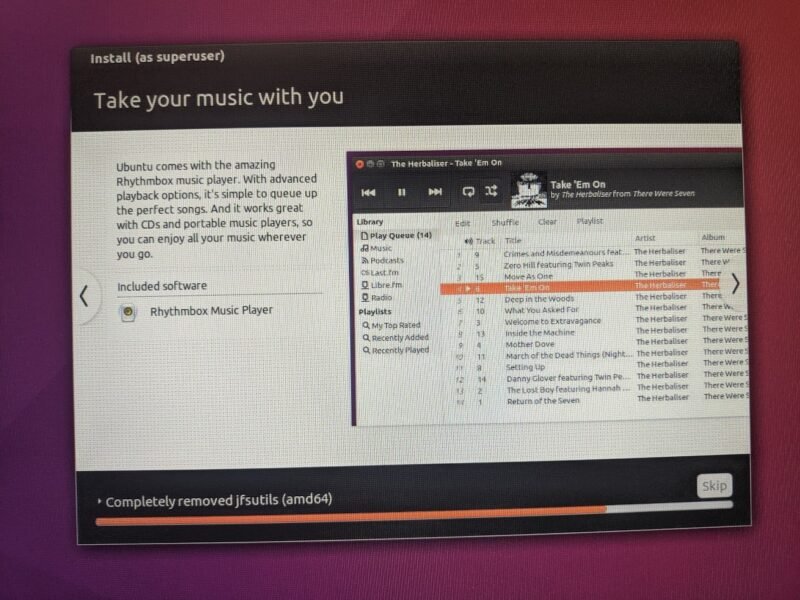Image resolution: width=800 pixels, height=600 pixels.
Task: Click the Rhythmbox Music Player speaker icon
Action: coord(128,313)
